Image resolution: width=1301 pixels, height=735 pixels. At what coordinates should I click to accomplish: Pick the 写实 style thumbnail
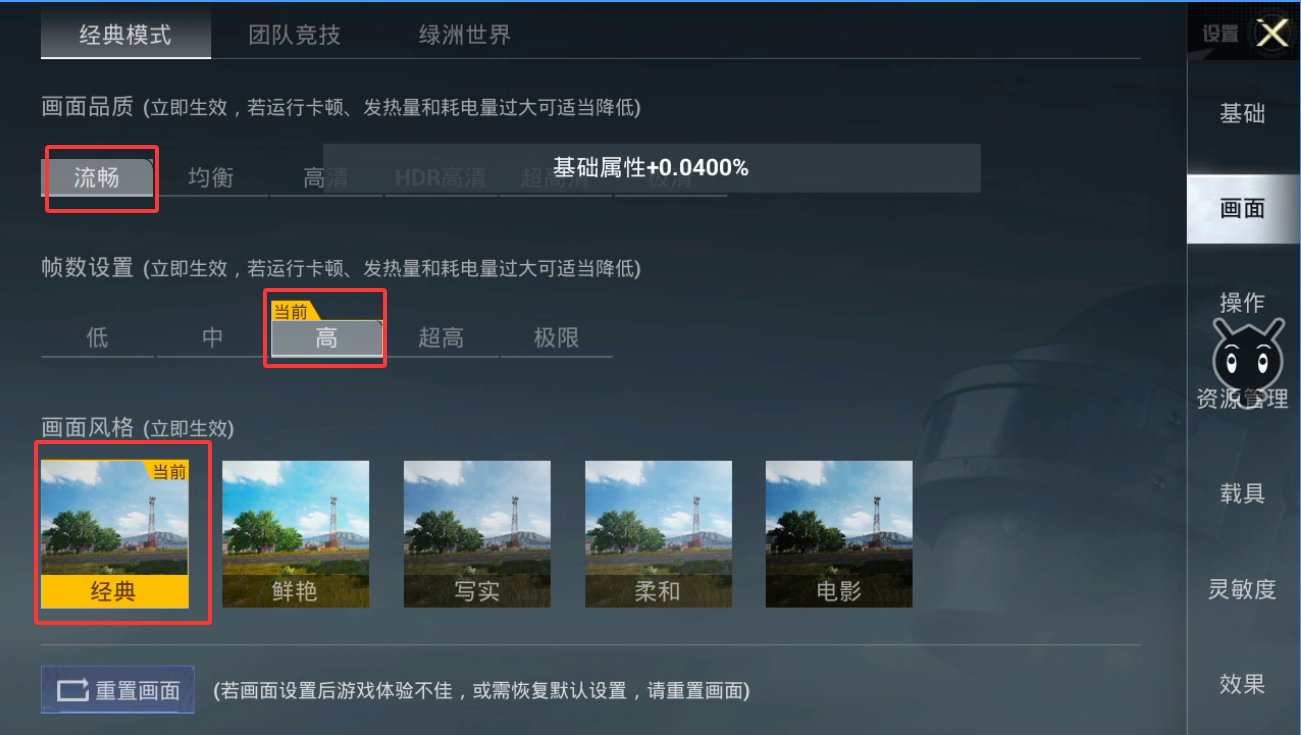point(477,534)
